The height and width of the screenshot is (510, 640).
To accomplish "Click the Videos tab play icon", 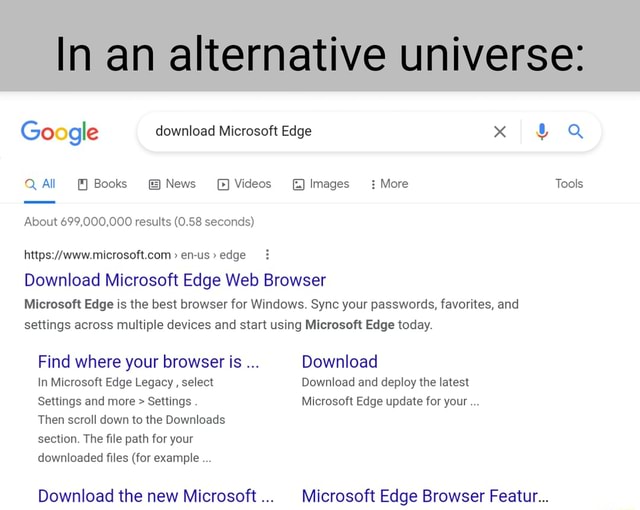I will click(x=223, y=184).
